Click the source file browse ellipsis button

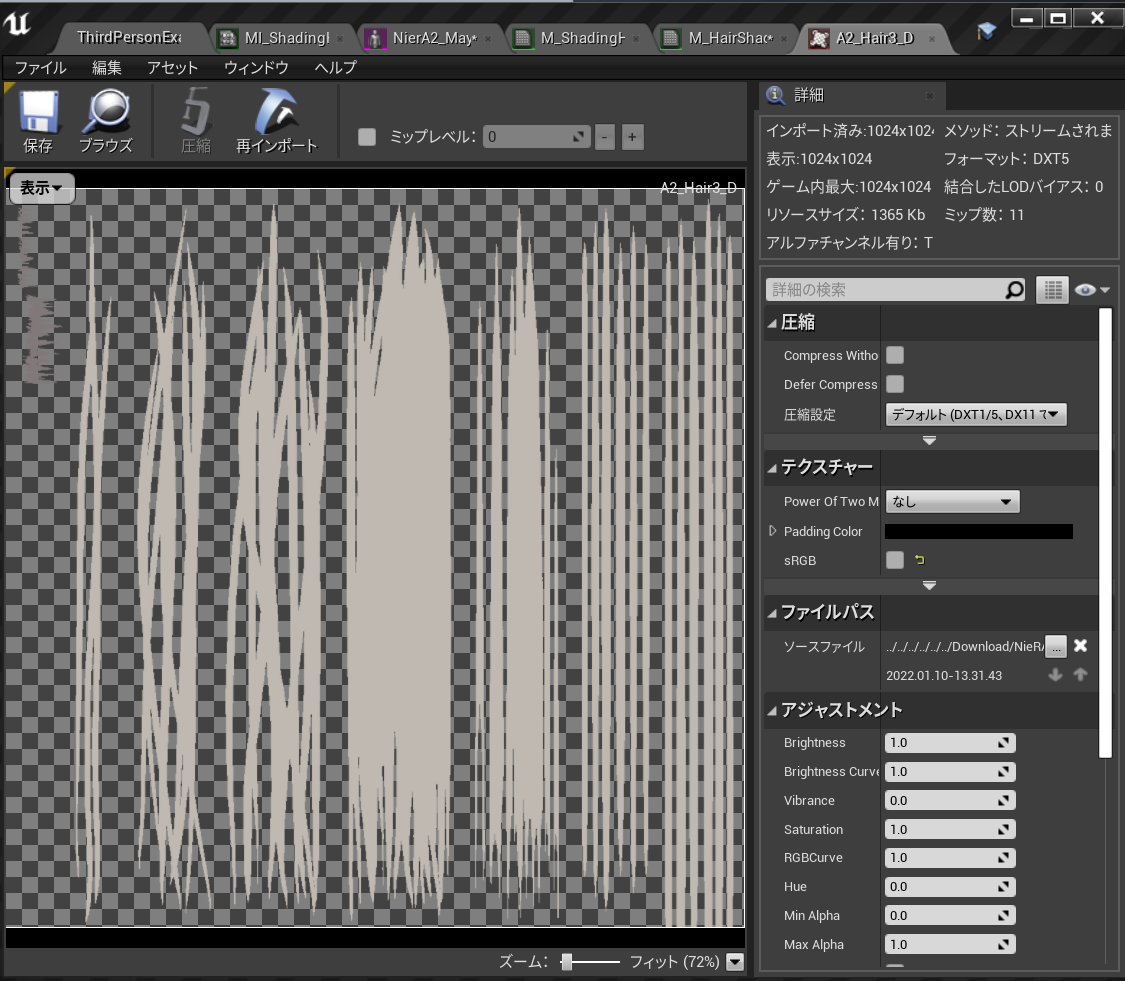1056,646
